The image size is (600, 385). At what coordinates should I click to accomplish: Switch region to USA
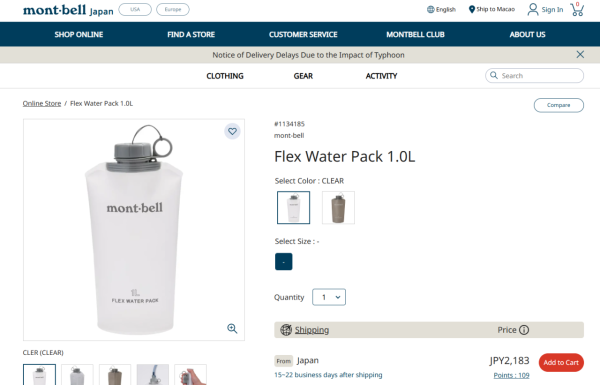click(135, 10)
